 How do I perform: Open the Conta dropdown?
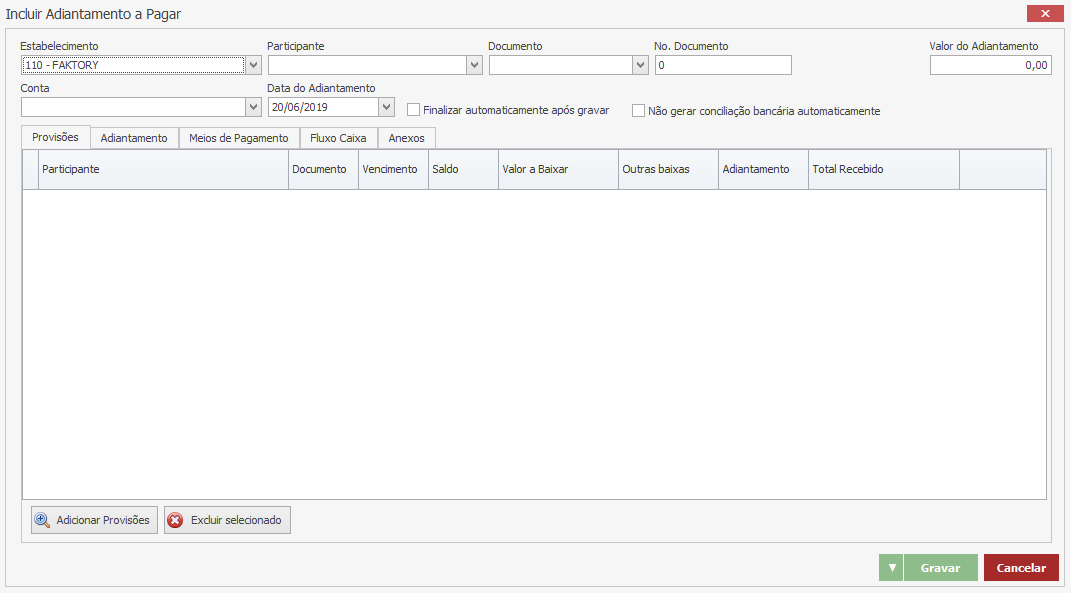(x=254, y=107)
